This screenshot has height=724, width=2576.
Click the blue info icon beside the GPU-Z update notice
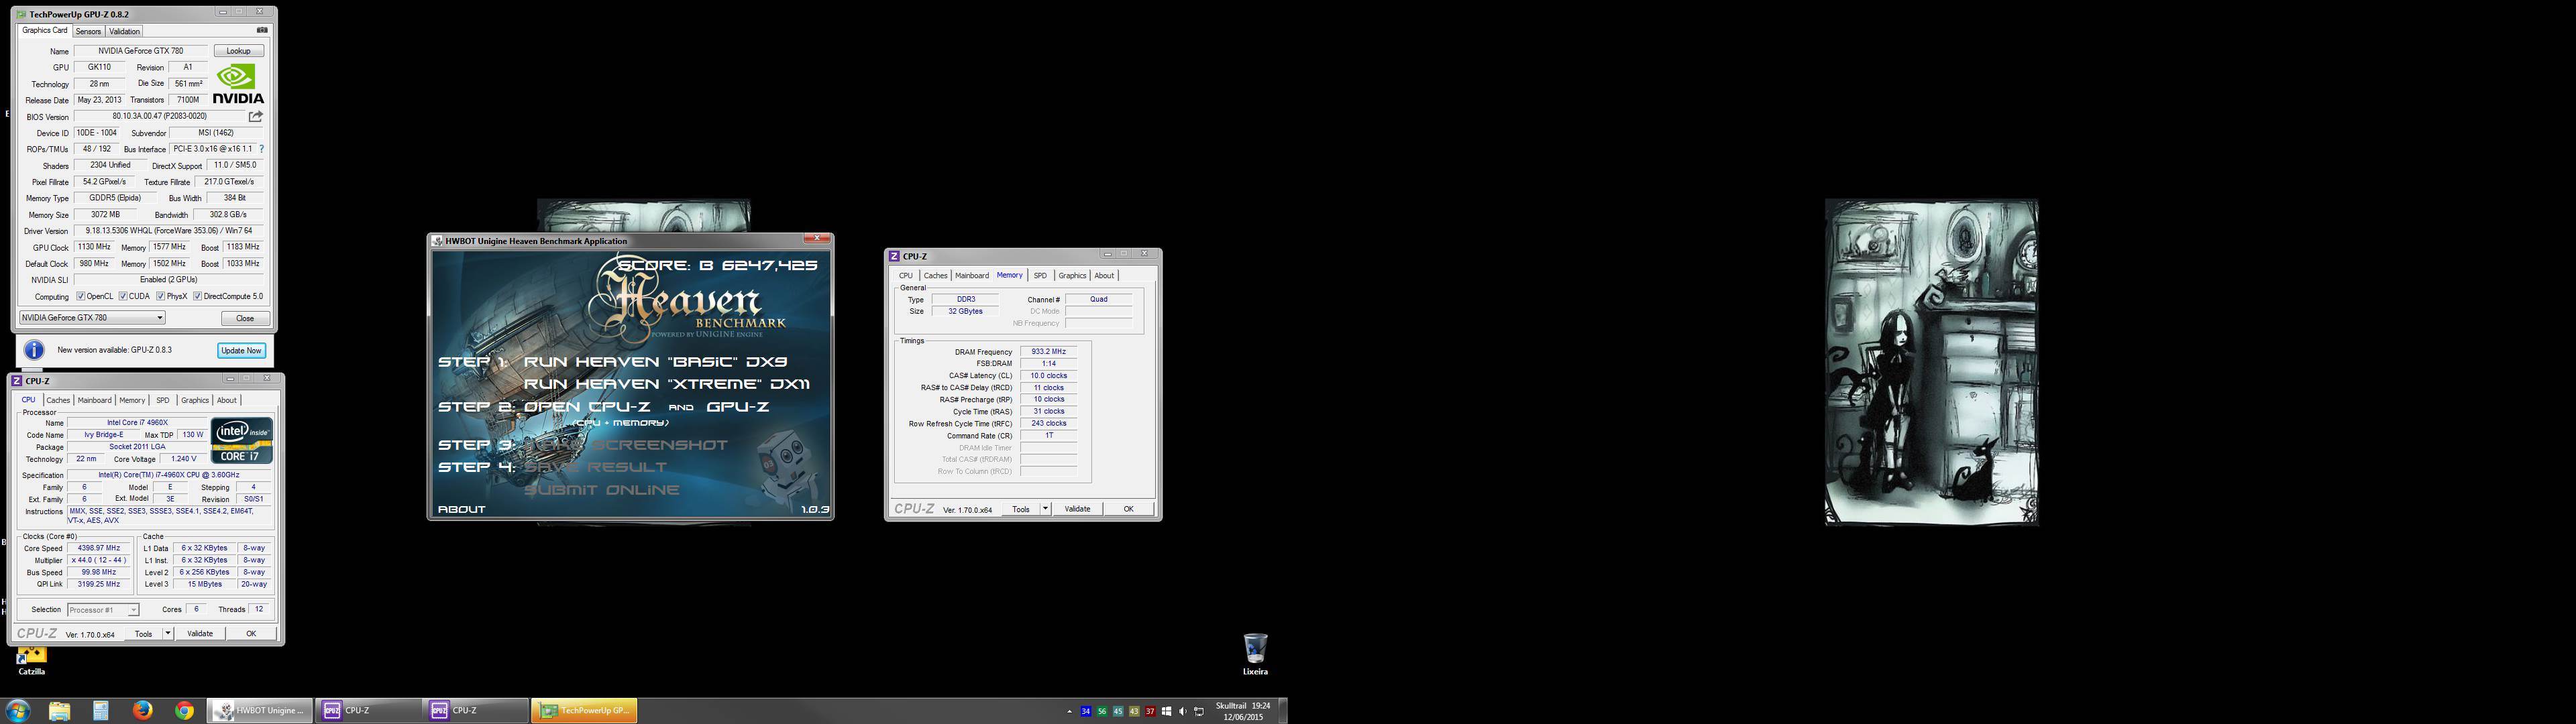coord(34,350)
